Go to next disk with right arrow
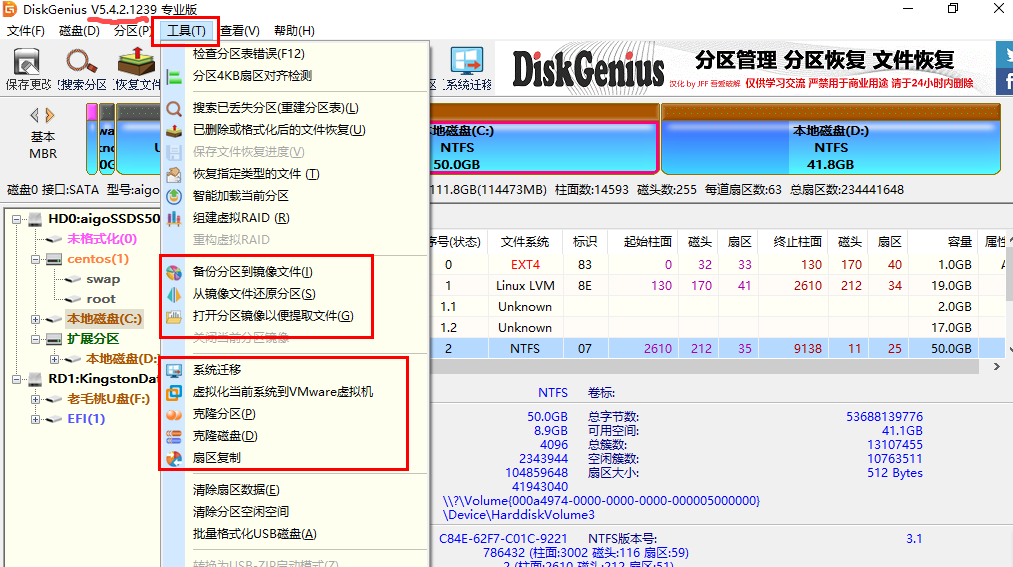The height and width of the screenshot is (567, 1013). coord(50,116)
